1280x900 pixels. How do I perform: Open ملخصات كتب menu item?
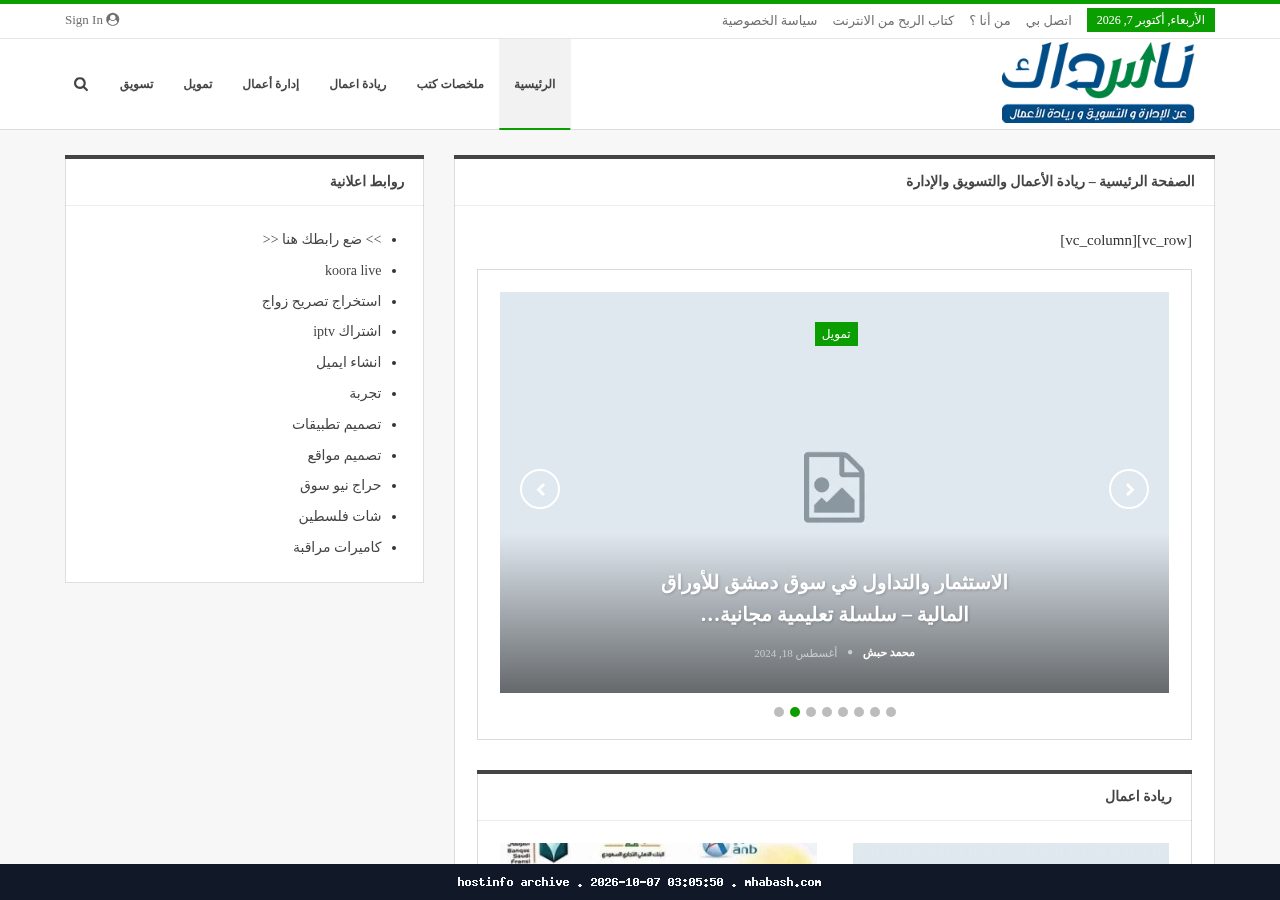[x=450, y=84]
